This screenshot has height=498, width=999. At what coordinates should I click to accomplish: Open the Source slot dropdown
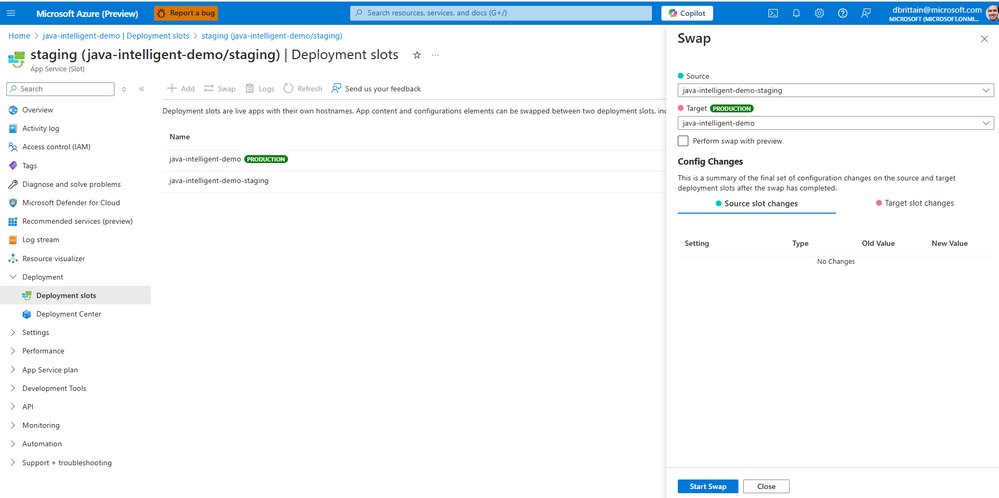[835, 90]
